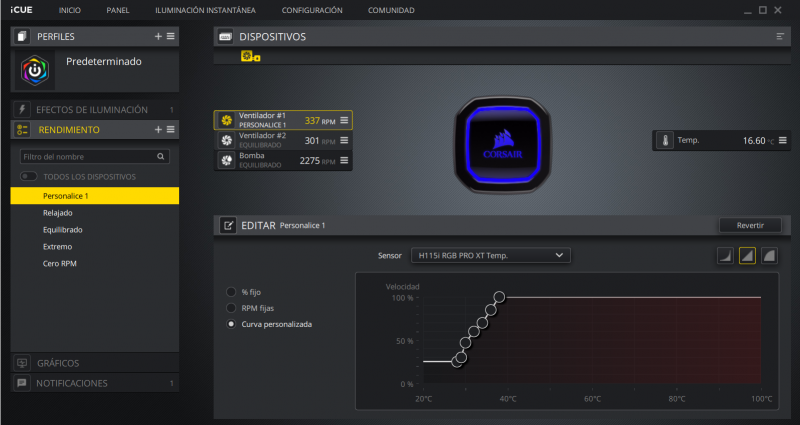Image resolution: width=800 pixels, height=425 pixels.
Task: Open the Sensor dropdown H115i RGB PRO XT Temp.
Action: pyautogui.click(x=490, y=255)
